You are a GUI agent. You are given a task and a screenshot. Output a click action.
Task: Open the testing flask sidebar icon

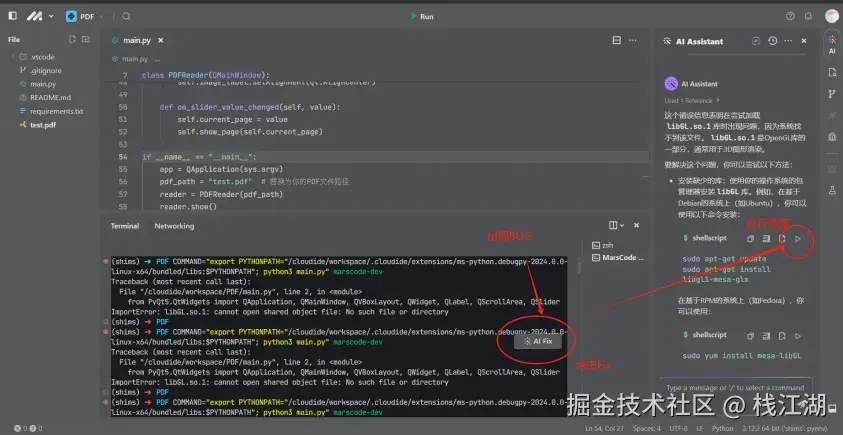pos(832,190)
